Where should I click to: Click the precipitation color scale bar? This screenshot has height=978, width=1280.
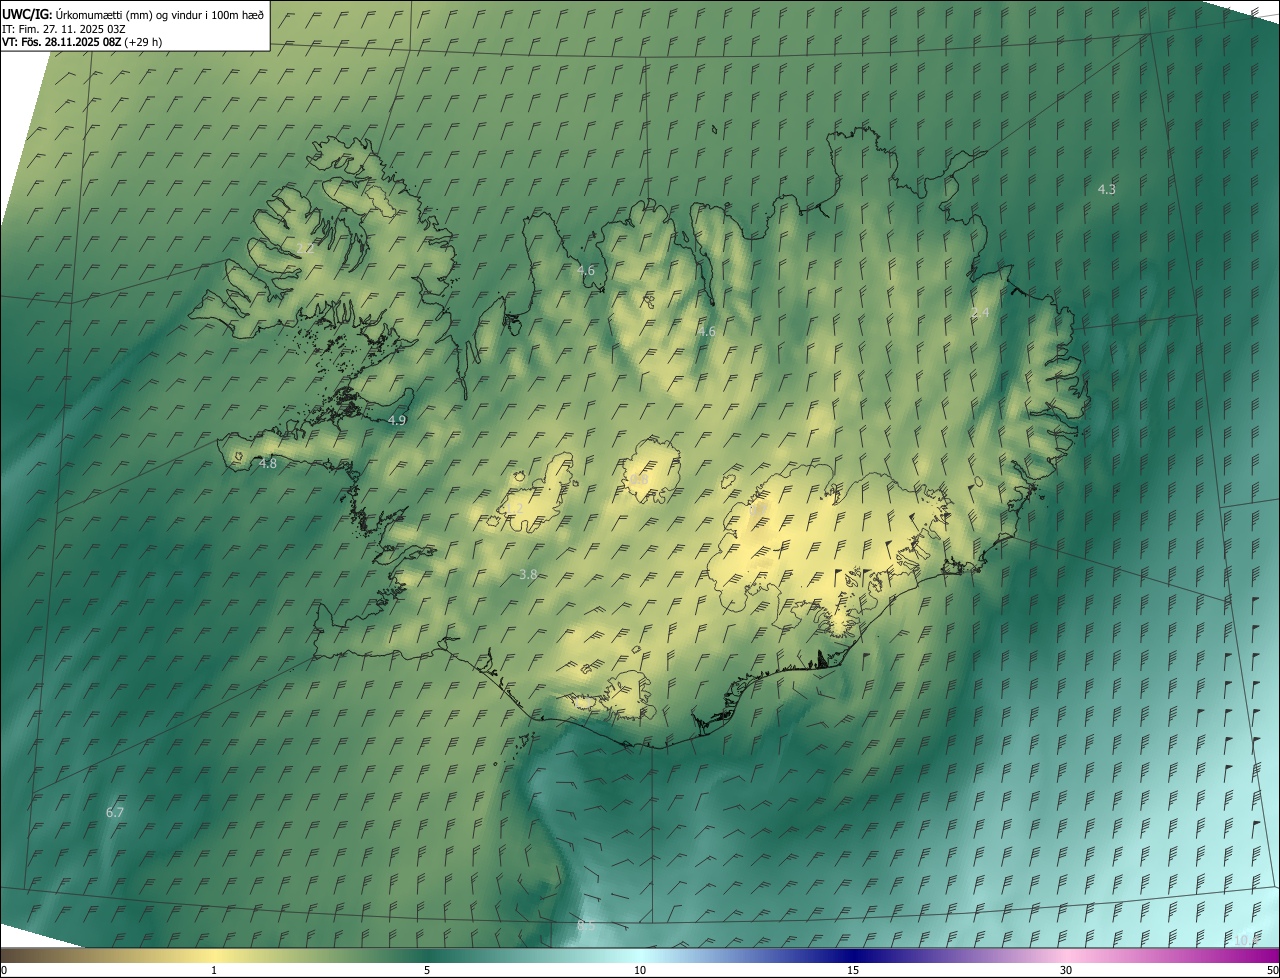coord(640,955)
